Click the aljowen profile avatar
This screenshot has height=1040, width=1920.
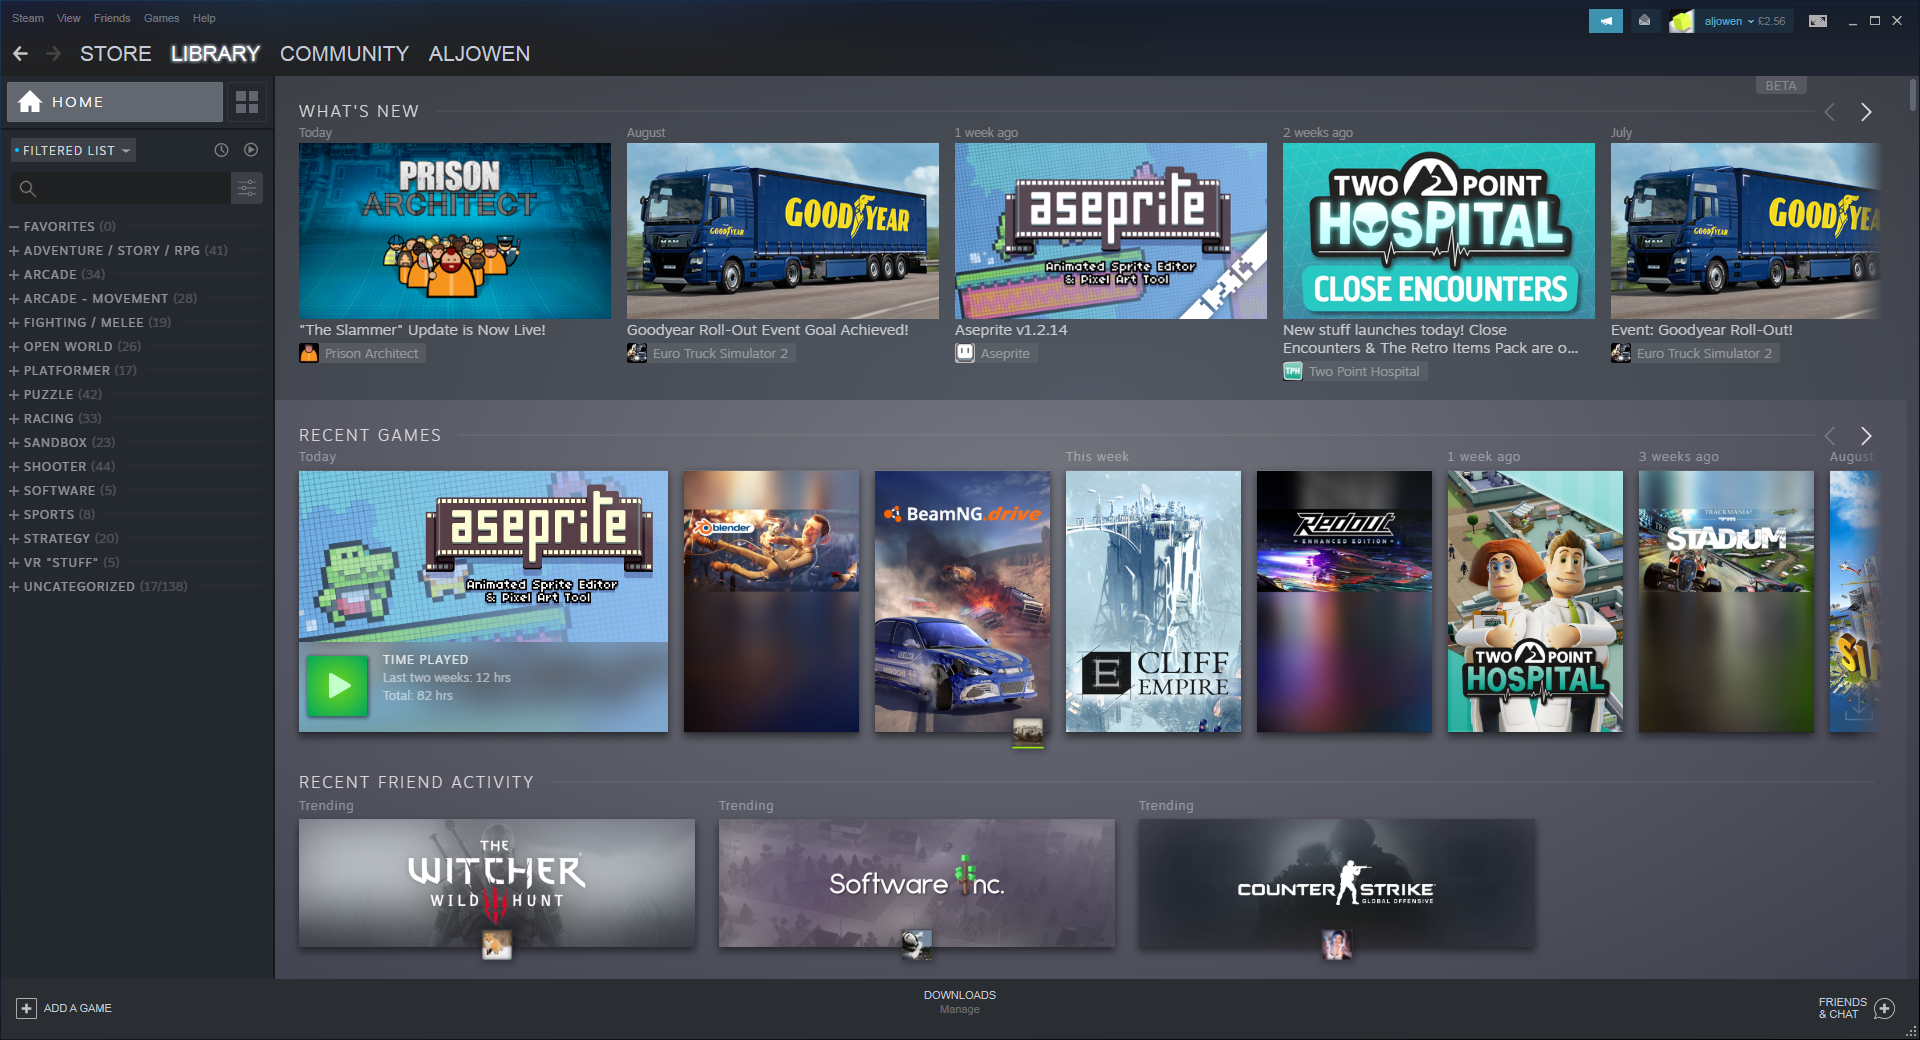click(x=1682, y=20)
